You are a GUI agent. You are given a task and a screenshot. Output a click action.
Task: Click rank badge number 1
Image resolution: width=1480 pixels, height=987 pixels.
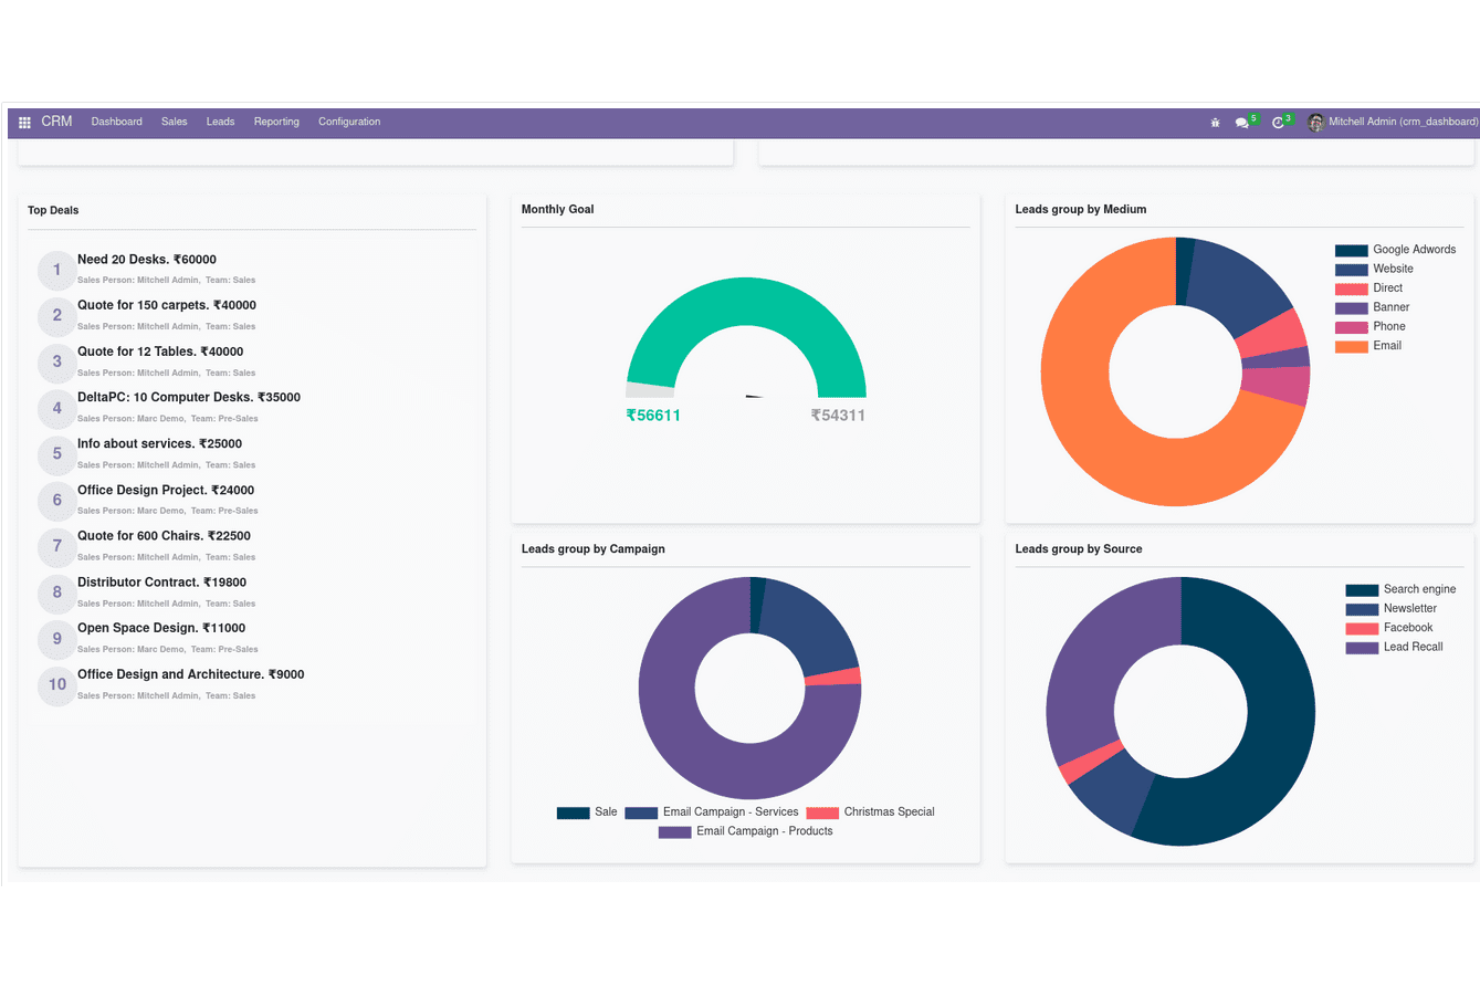click(57, 270)
